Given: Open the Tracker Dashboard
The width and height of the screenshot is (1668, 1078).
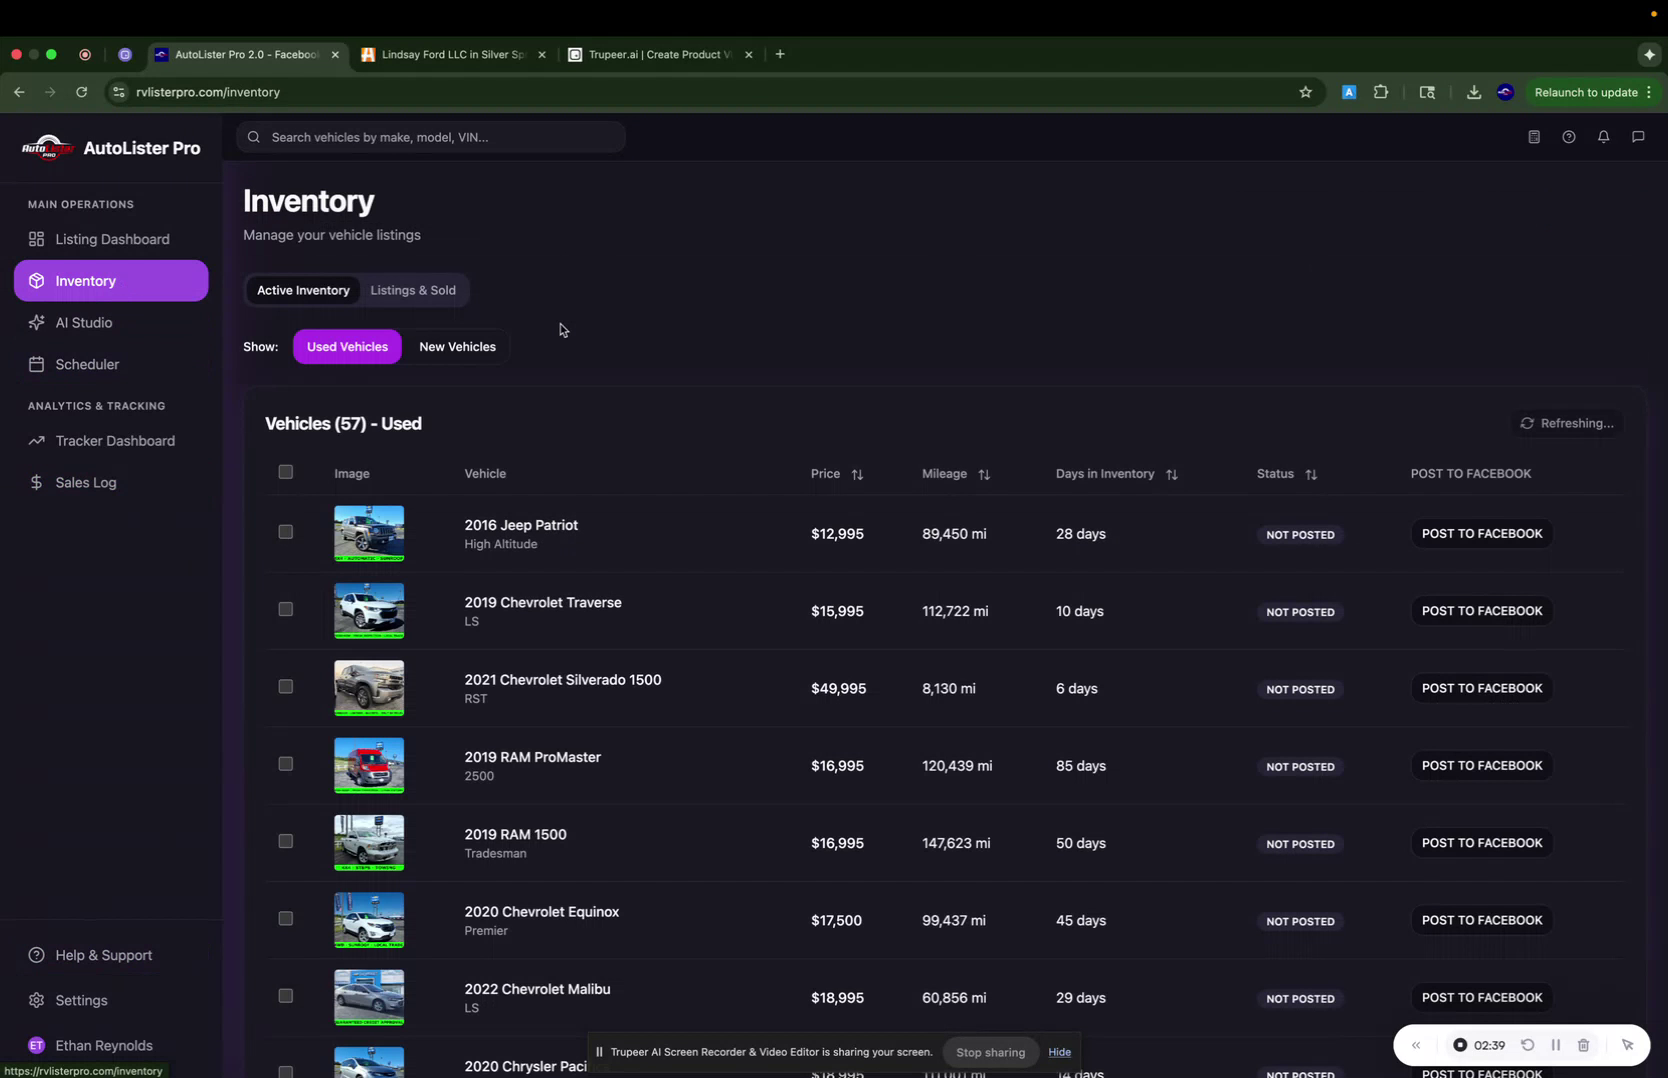Looking at the screenshot, I should click(x=113, y=440).
